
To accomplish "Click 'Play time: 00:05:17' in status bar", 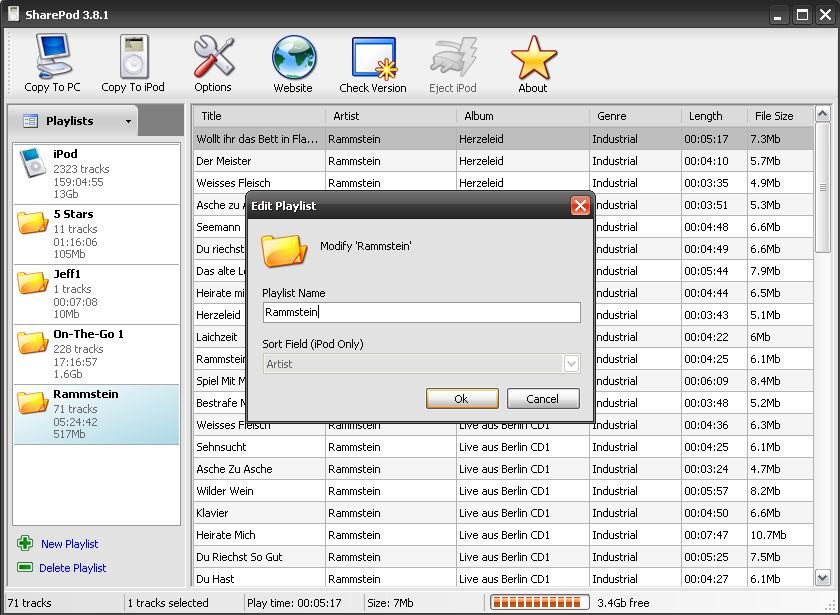I will [x=294, y=603].
